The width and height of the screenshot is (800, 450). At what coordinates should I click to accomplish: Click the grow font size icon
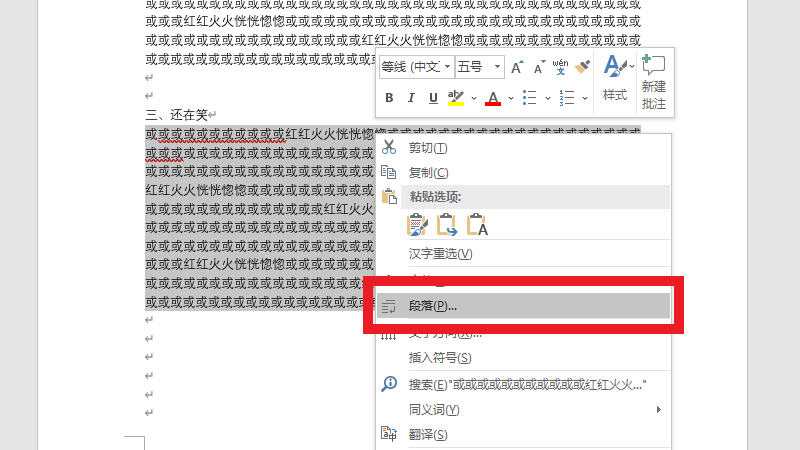(x=517, y=67)
